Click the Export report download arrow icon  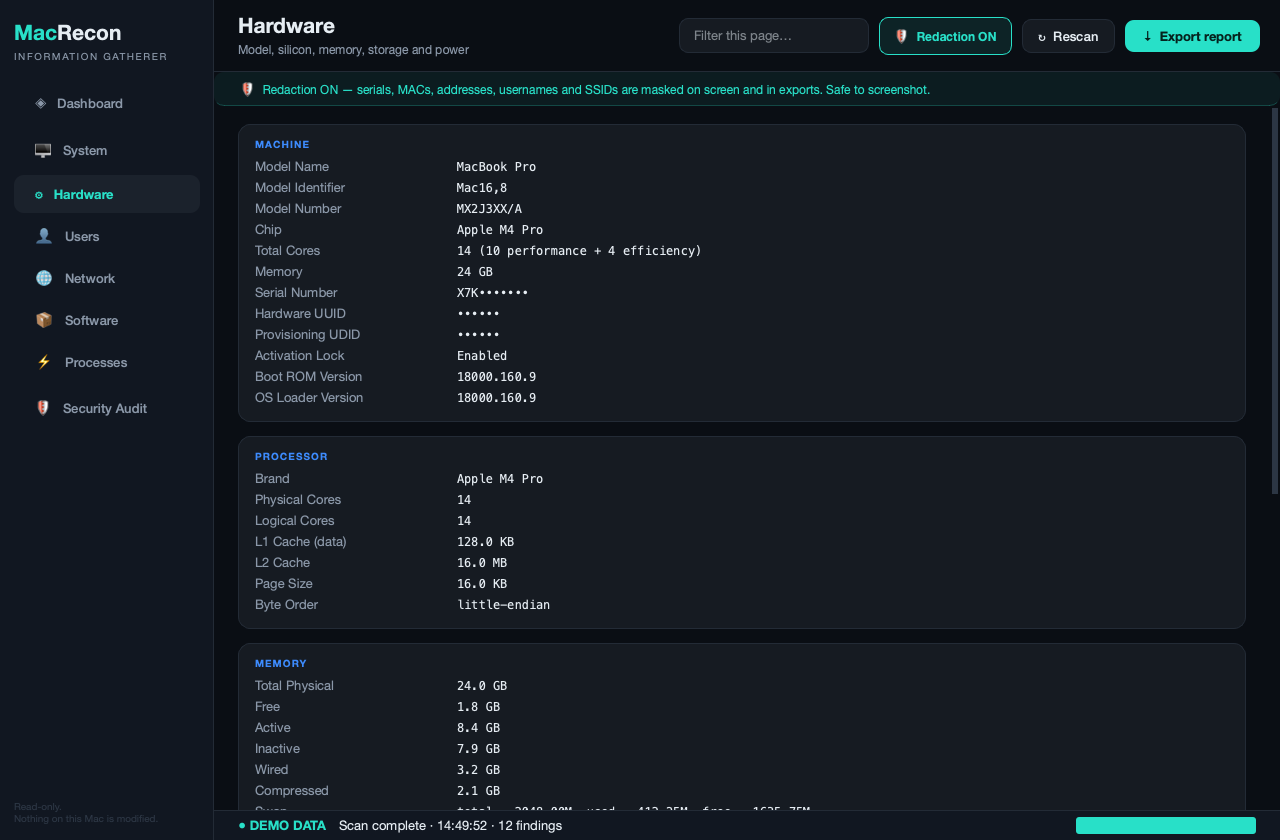point(1147,36)
